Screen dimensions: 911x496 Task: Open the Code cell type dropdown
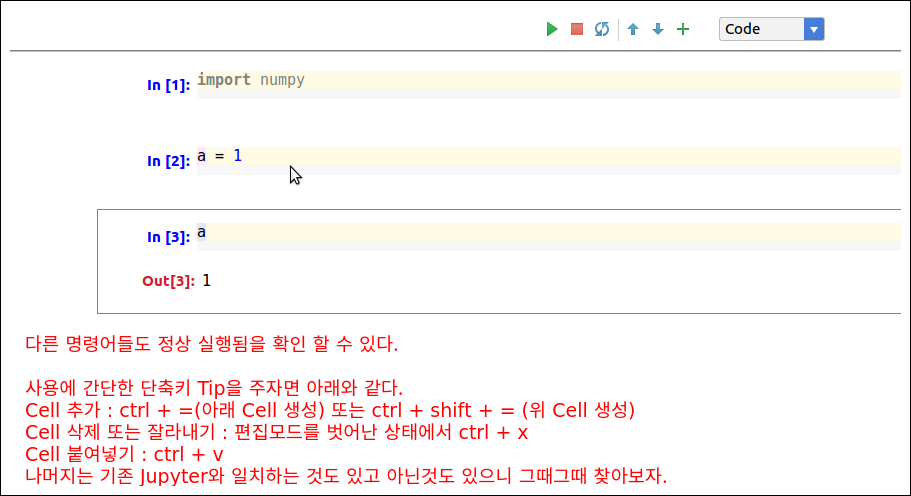click(x=772, y=29)
